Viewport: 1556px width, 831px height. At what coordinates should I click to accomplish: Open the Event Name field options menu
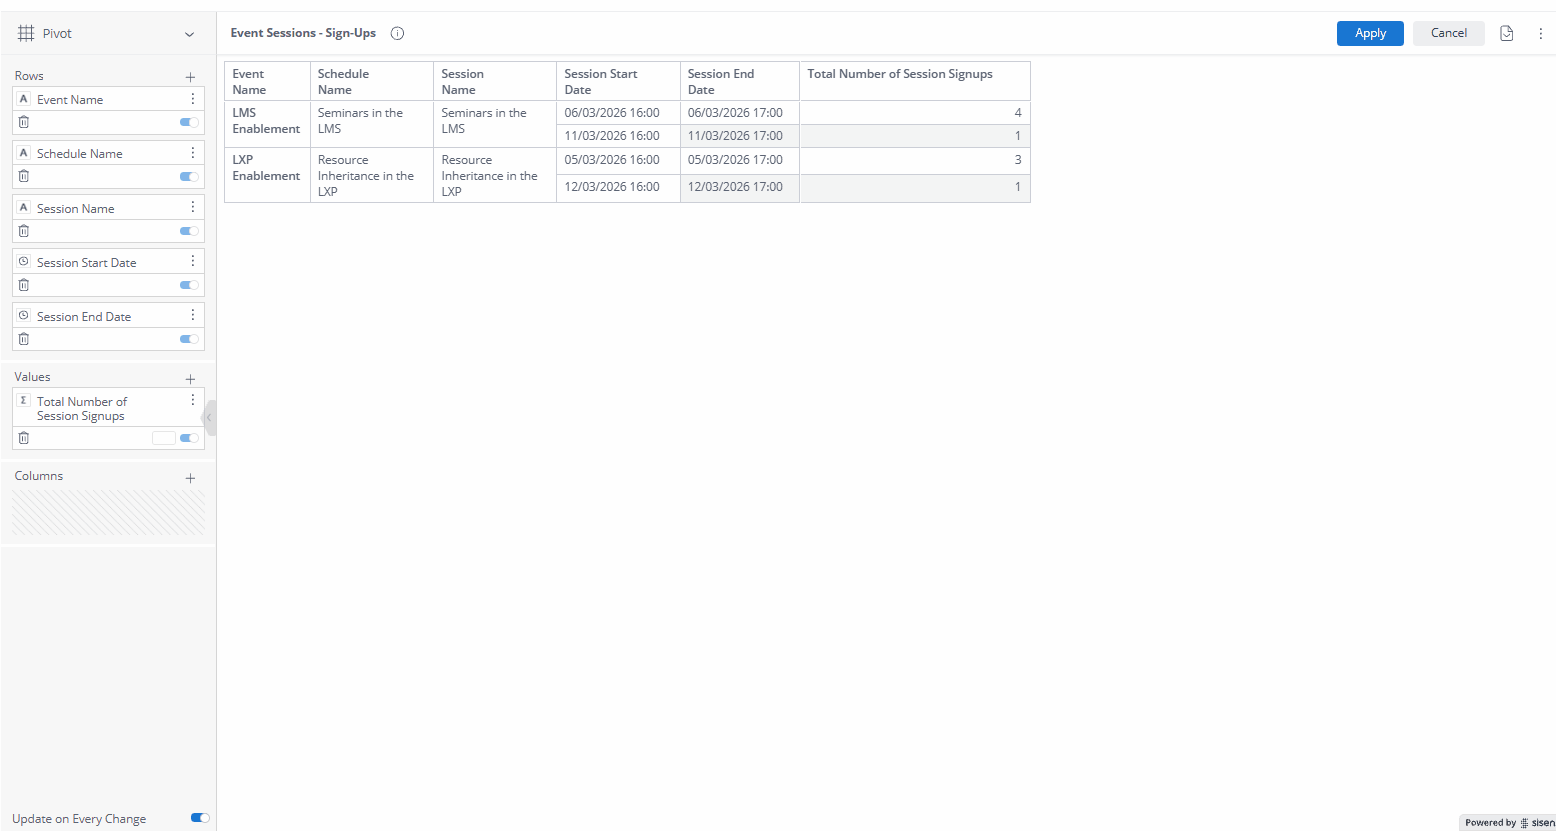coord(193,98)
